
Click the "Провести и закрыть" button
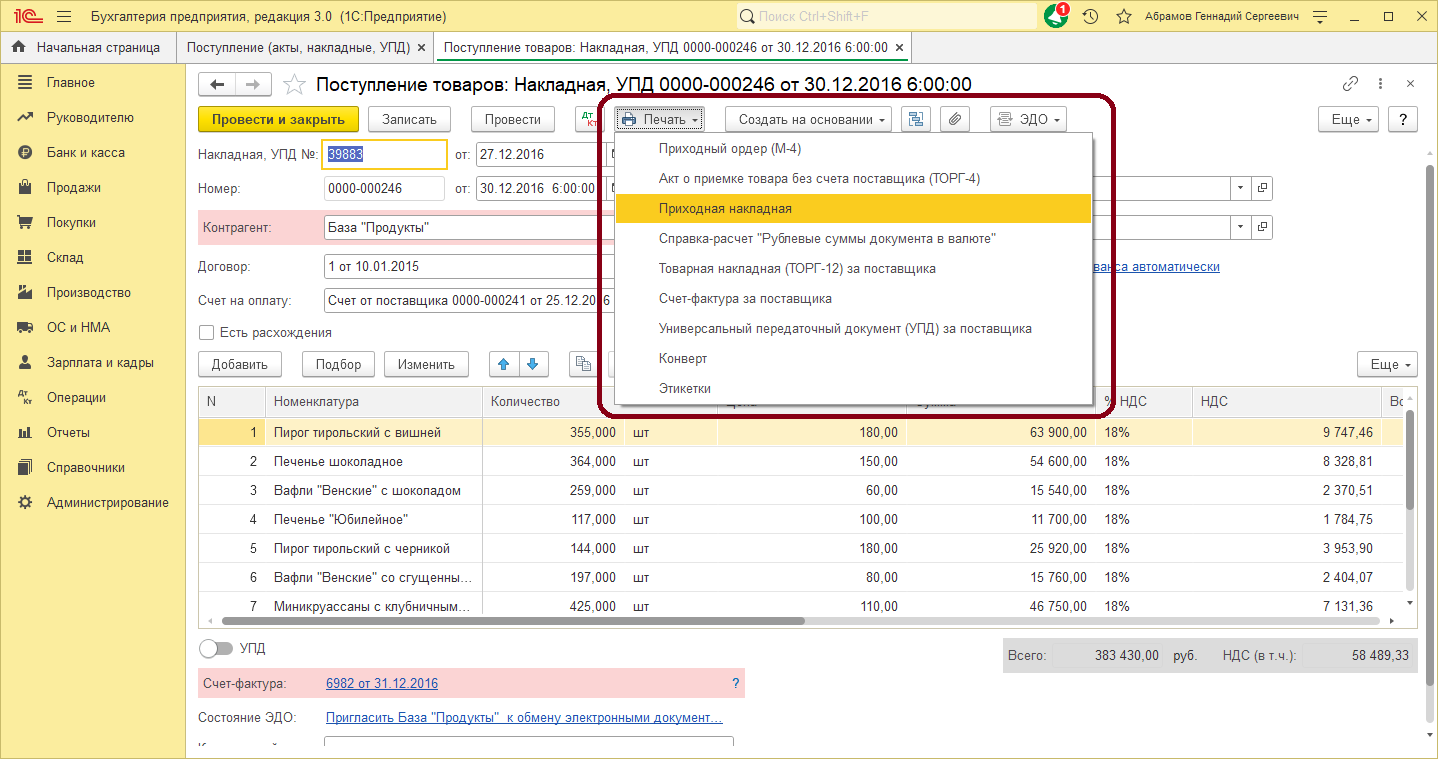[x=278, y=119]
